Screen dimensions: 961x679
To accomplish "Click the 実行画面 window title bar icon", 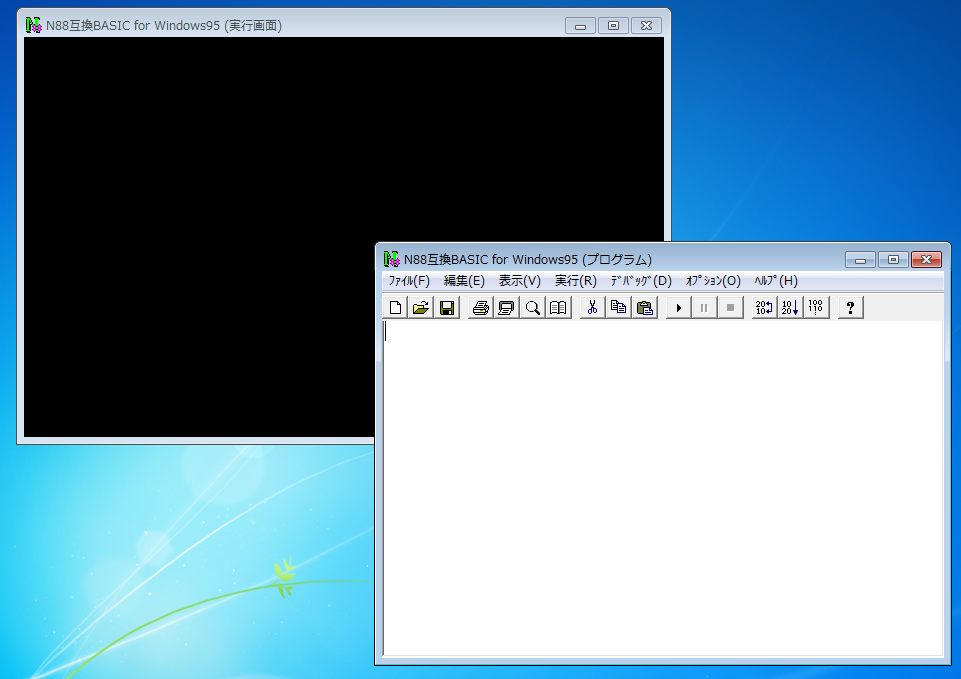I will [34, 25].
